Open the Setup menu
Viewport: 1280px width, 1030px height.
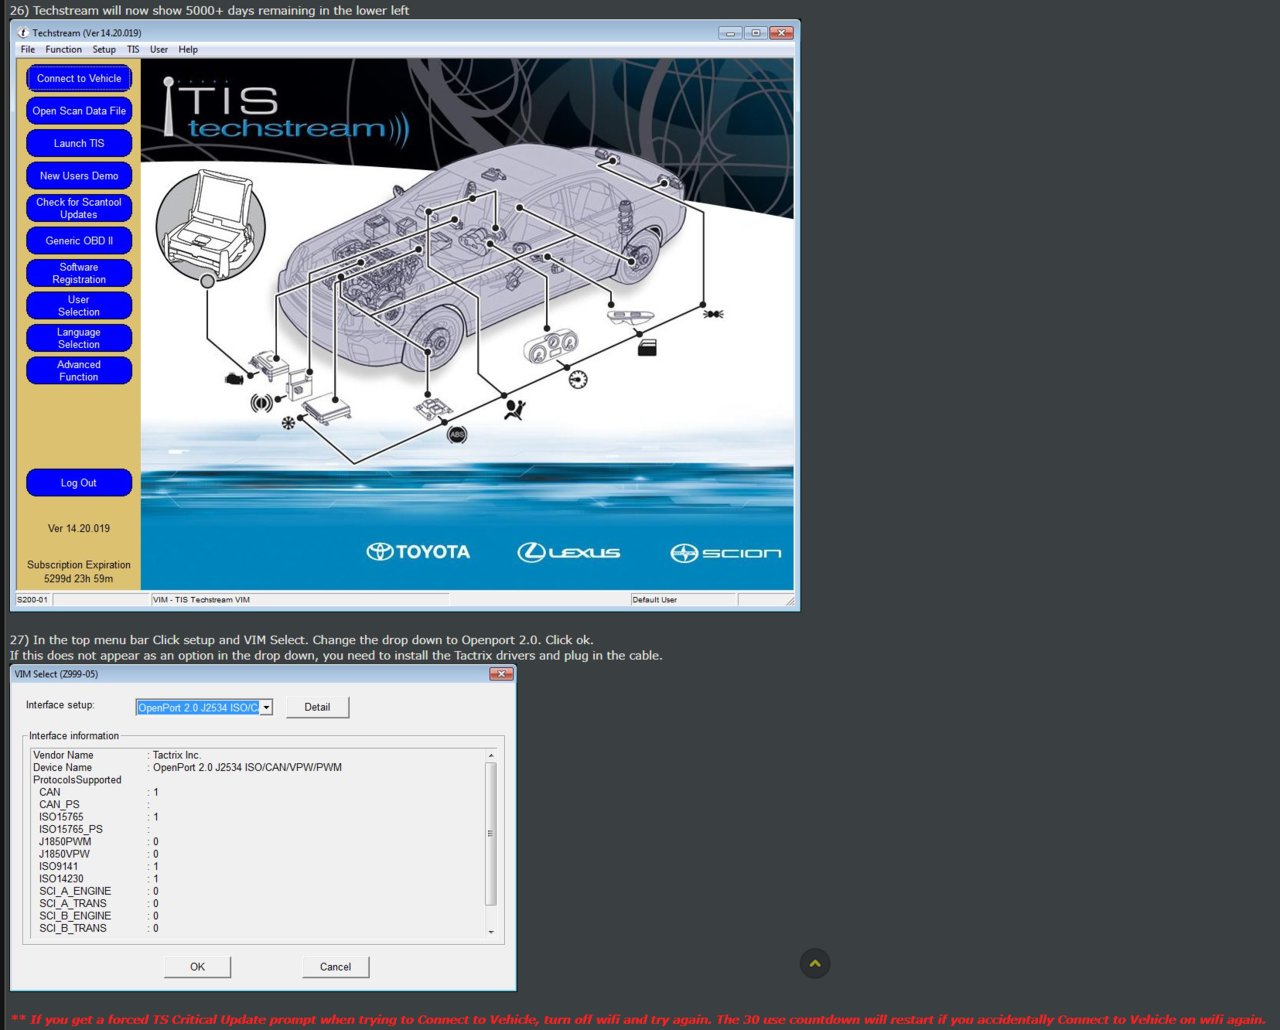(x=104, y=49)
